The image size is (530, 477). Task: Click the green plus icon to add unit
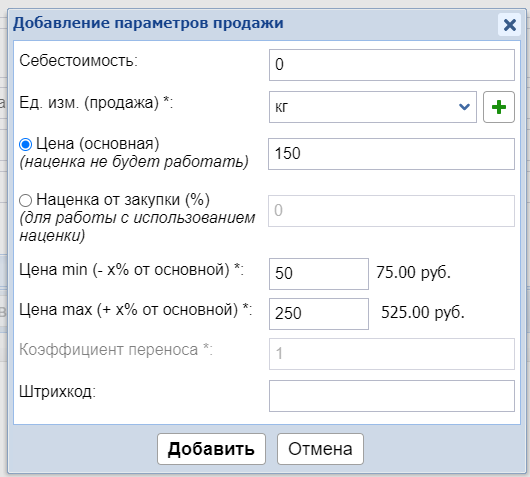[x=499, y=107]
